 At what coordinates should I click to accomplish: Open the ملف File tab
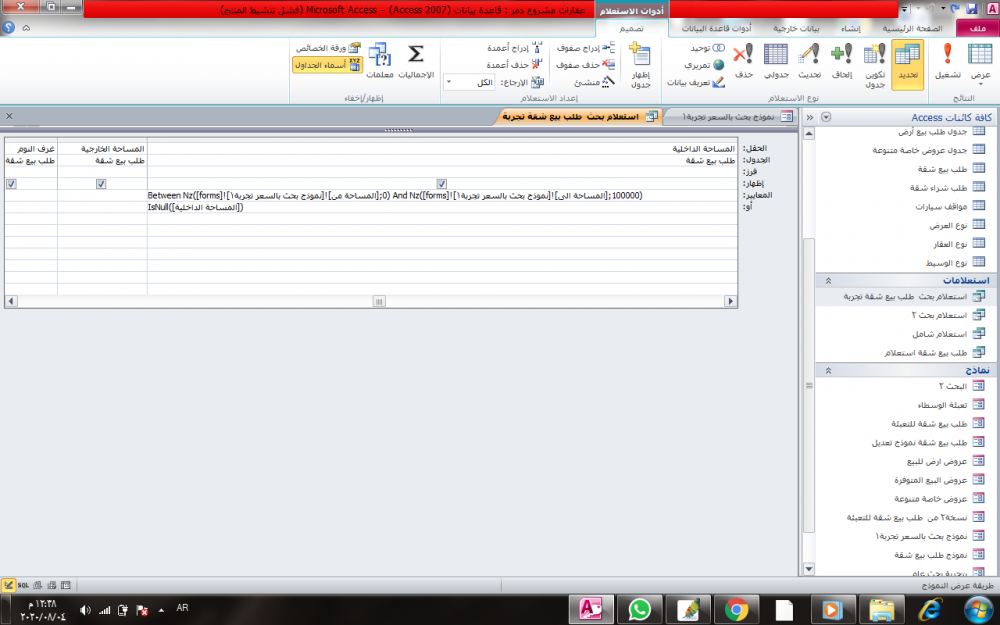click(978, 29)
